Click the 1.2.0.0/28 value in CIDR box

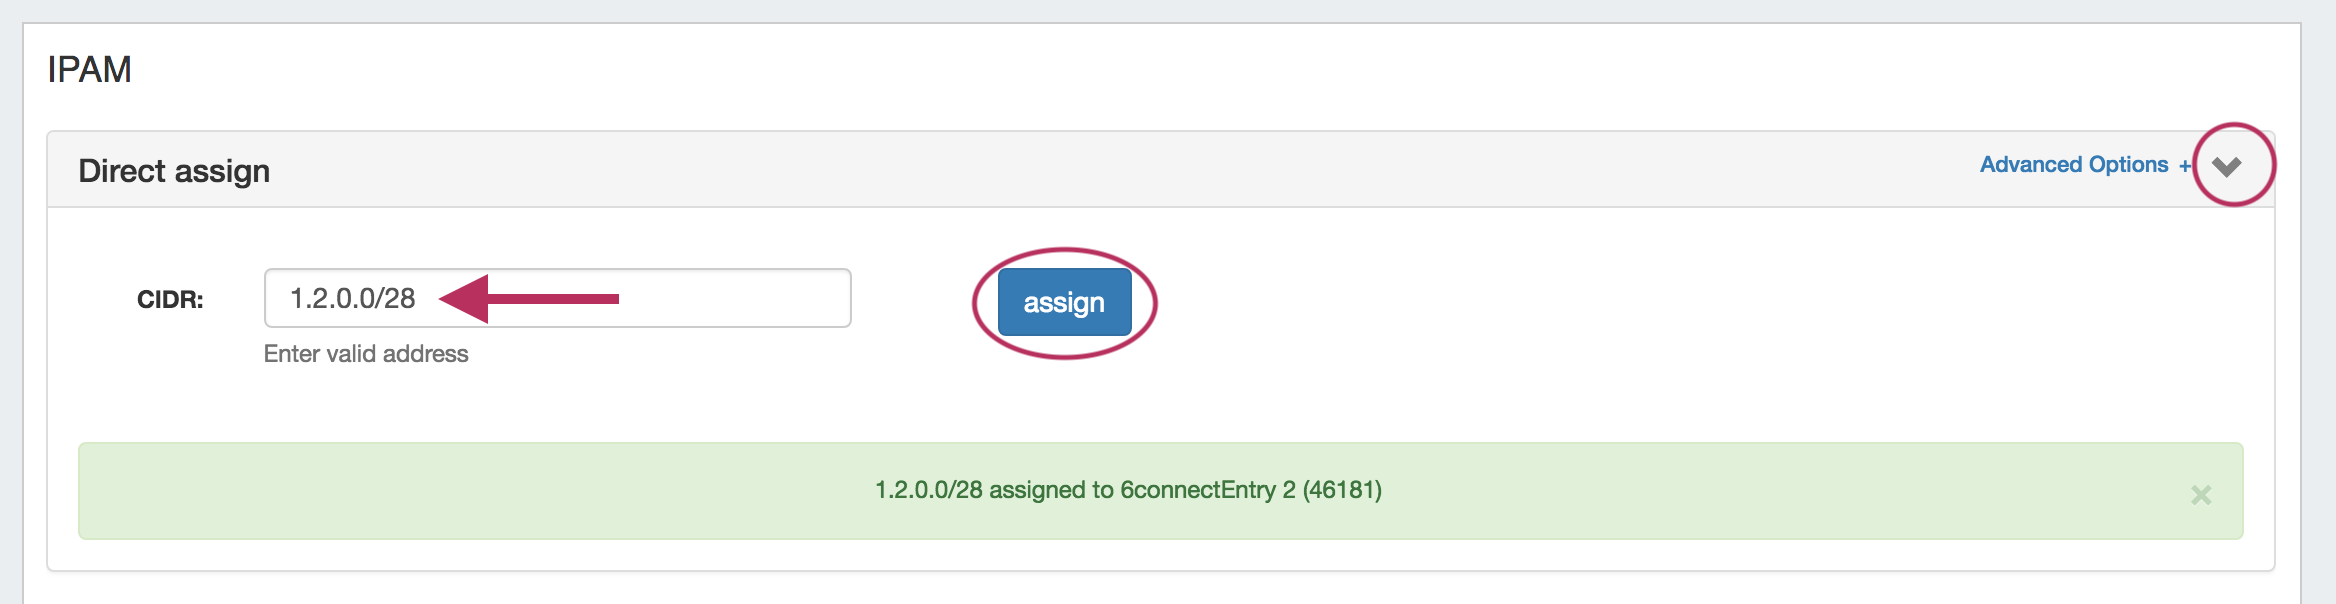(352, 298)
